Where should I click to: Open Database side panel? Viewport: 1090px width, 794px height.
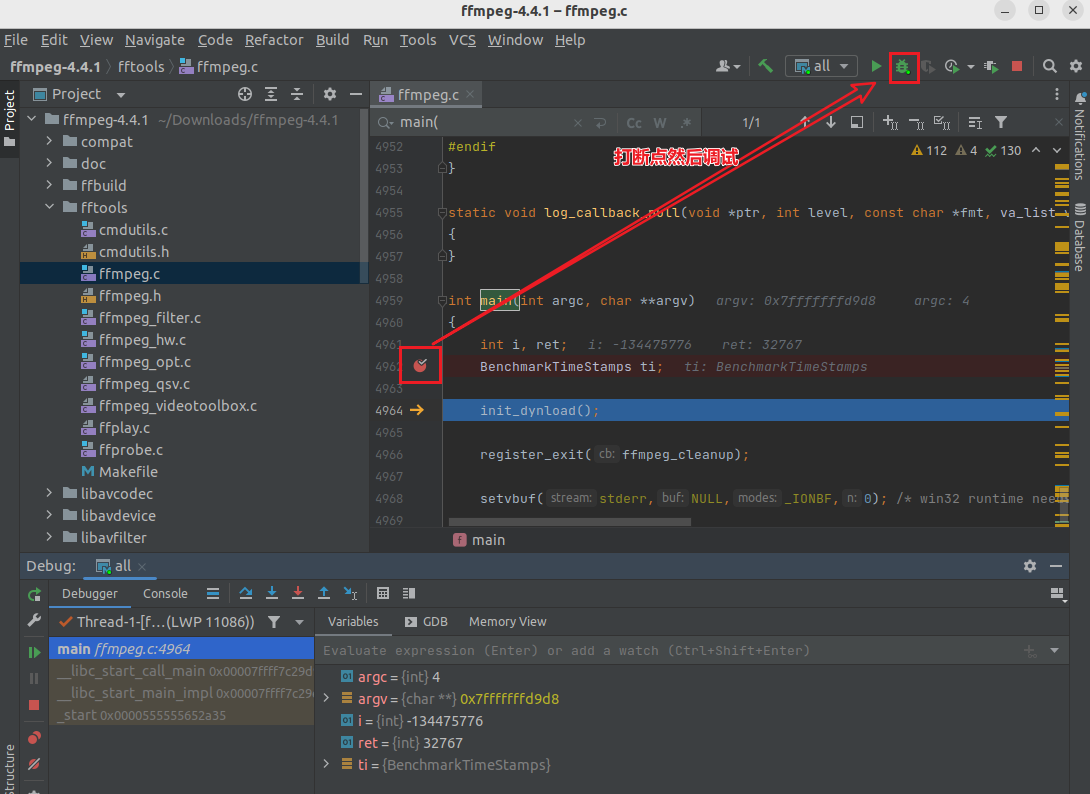[1079, 236]
